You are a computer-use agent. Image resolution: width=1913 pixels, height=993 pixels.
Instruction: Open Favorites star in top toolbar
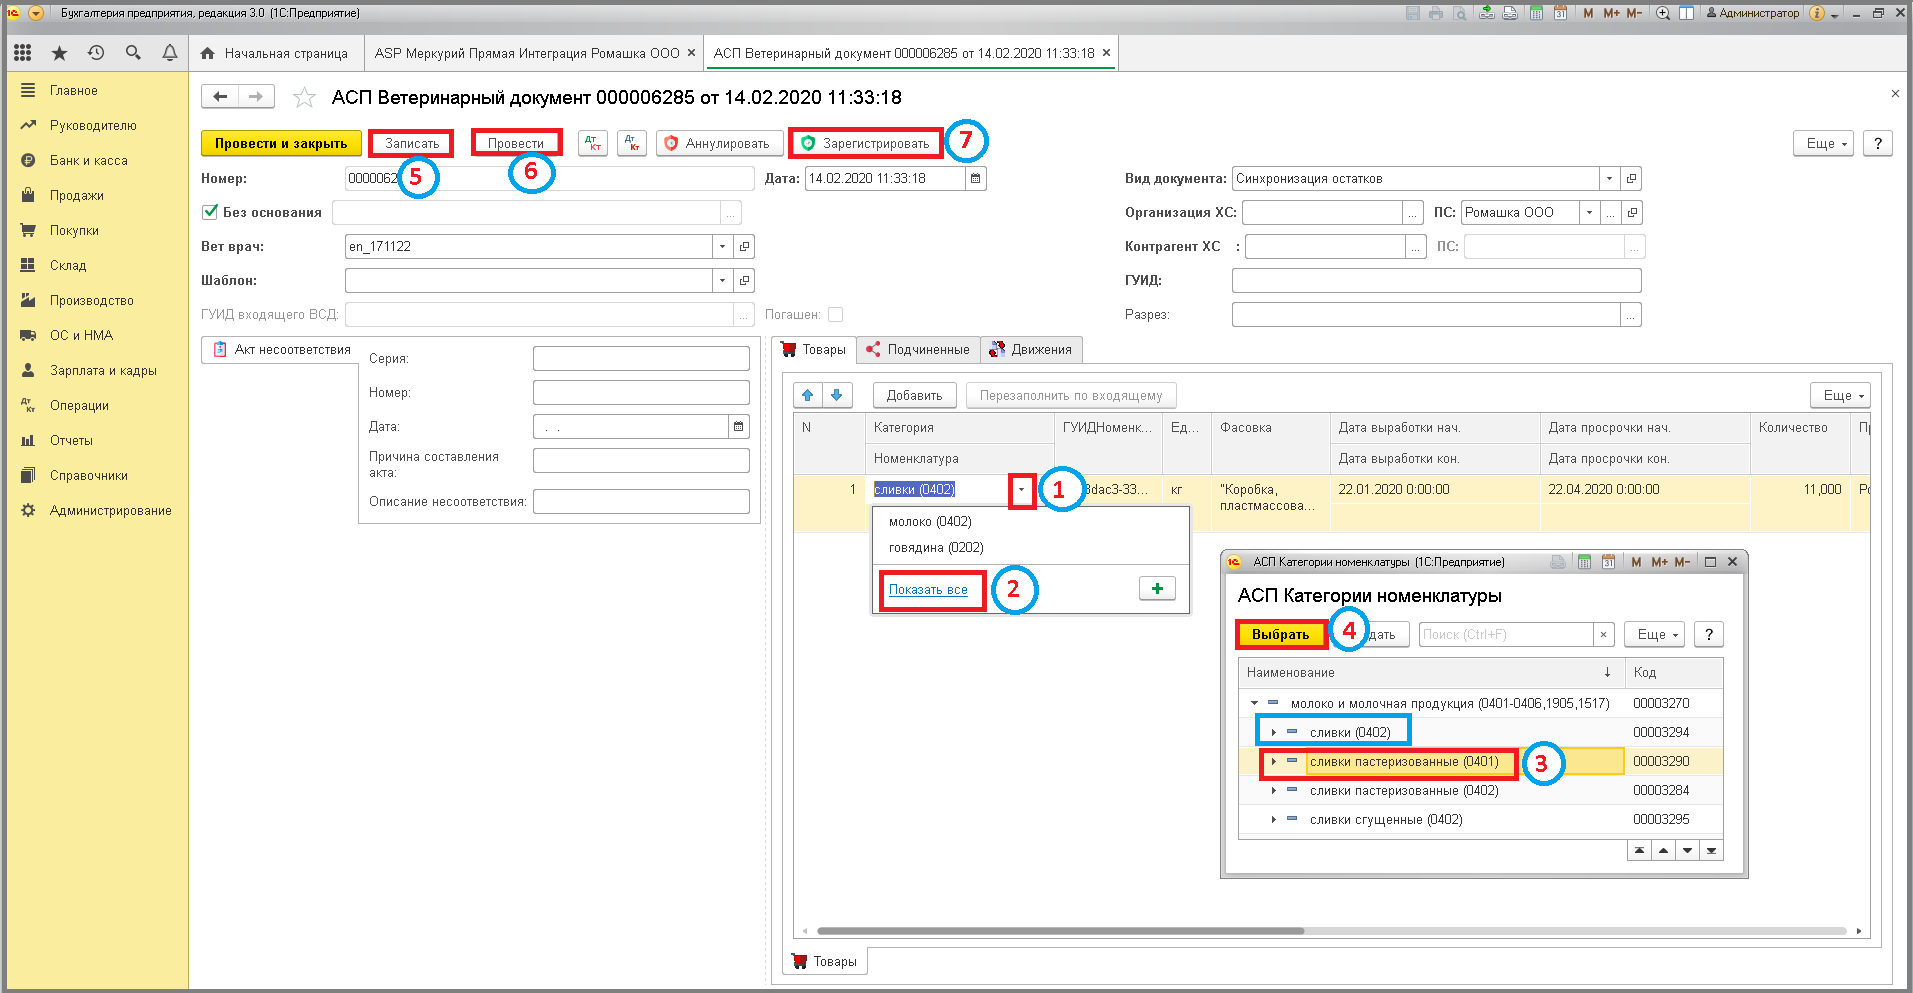59,53
